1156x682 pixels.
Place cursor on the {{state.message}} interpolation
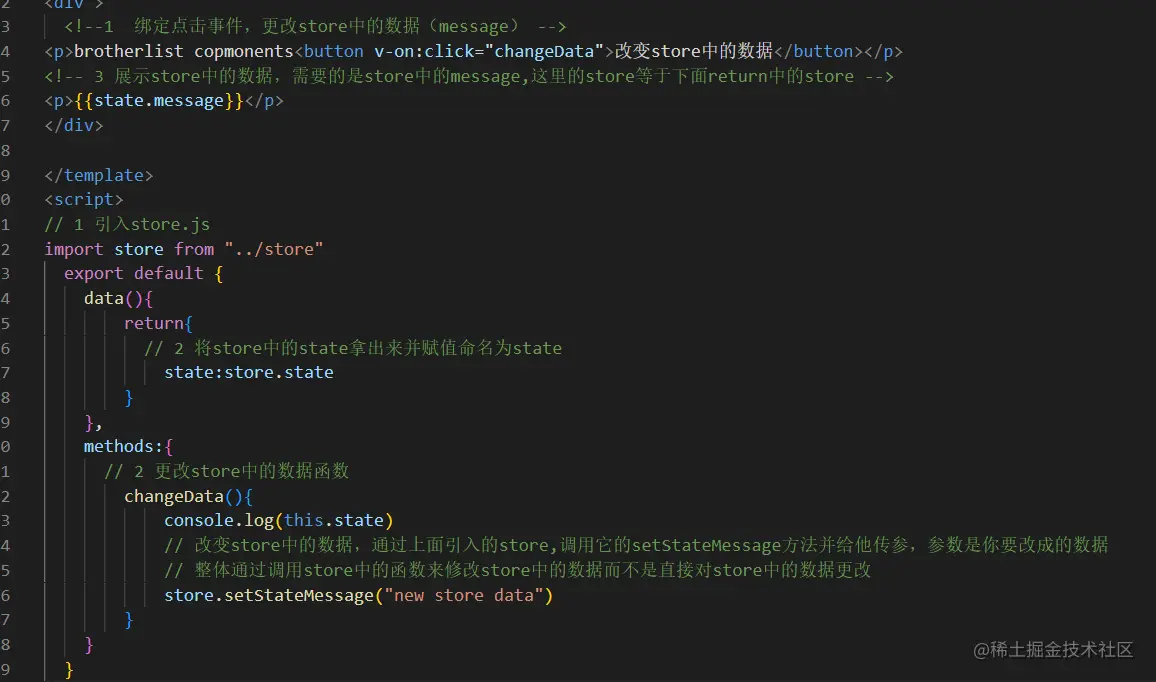point(158,101)
